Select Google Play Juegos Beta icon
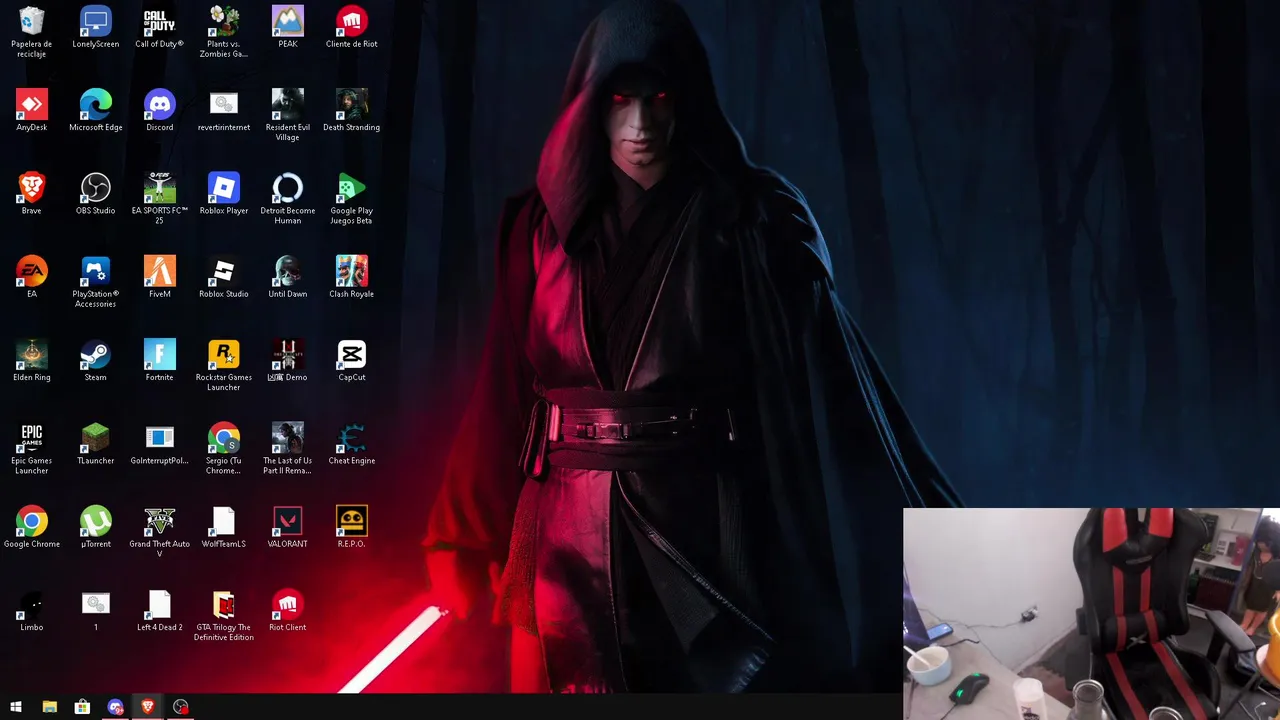 point(351,187)
